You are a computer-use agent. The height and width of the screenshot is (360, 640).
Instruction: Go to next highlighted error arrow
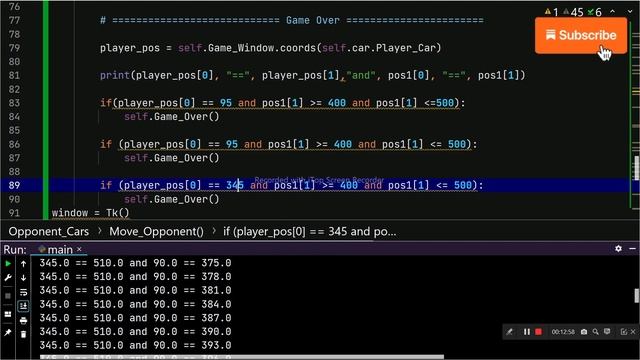click(x=630, y=12)
